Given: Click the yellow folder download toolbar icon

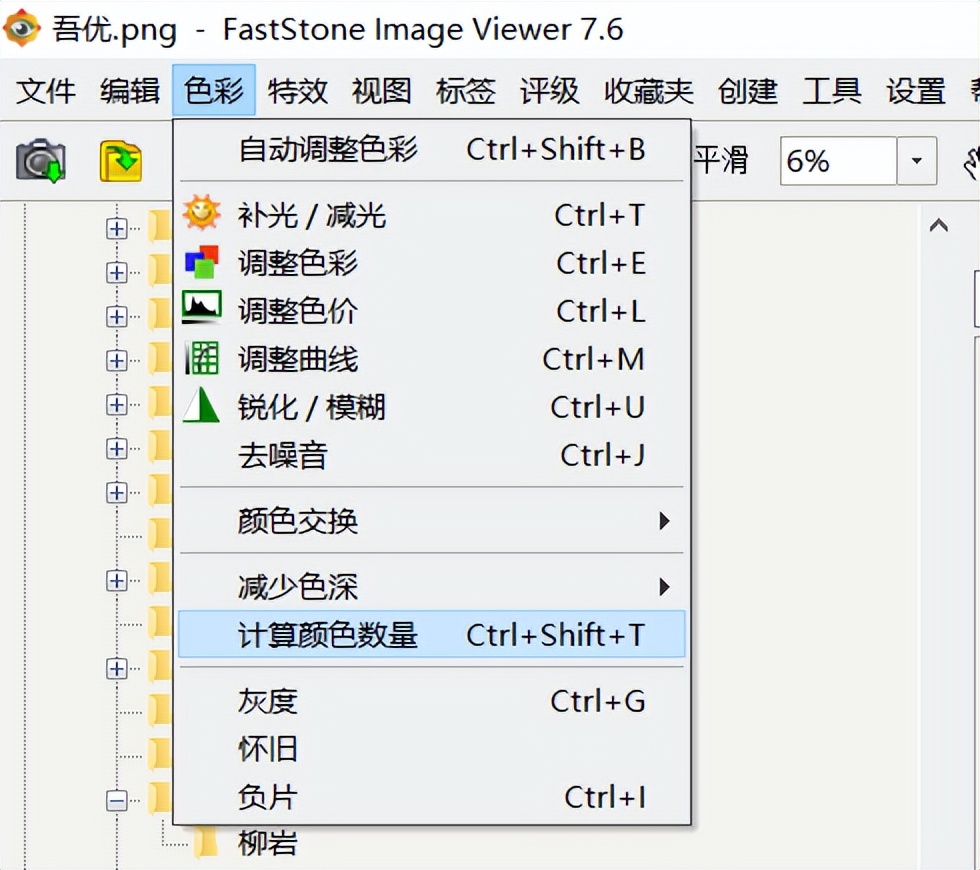Looking at the screenshot, I should pyautogui.click(x=120, y=161).
